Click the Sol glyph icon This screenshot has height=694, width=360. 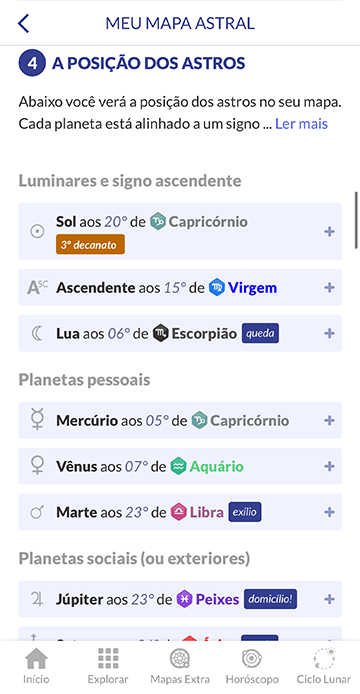pyautogui.click(x=37, y=231)
